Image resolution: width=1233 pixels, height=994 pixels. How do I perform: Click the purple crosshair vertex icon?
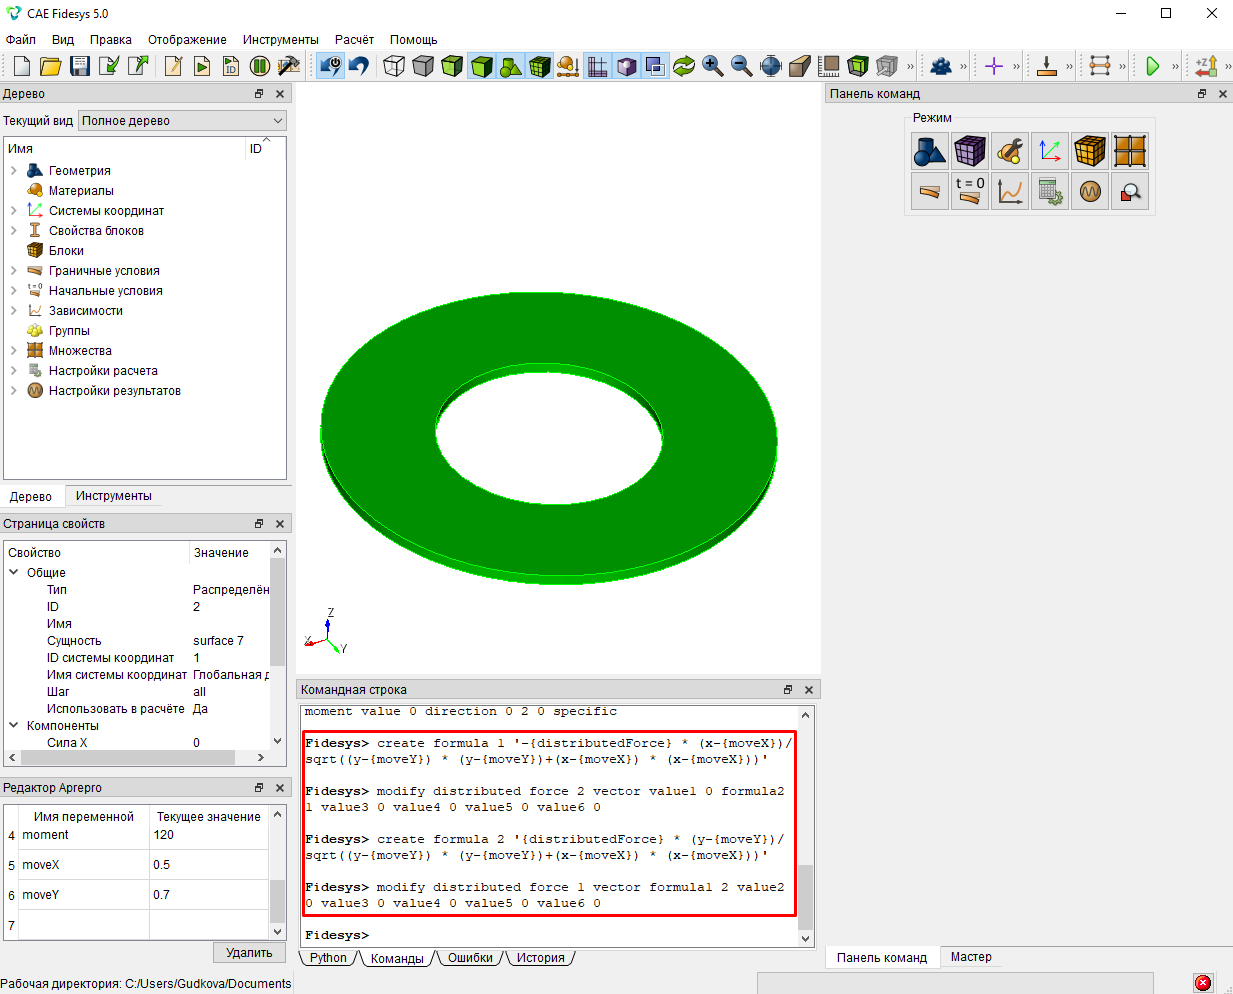pyautogui.click(x=994, y=66)
